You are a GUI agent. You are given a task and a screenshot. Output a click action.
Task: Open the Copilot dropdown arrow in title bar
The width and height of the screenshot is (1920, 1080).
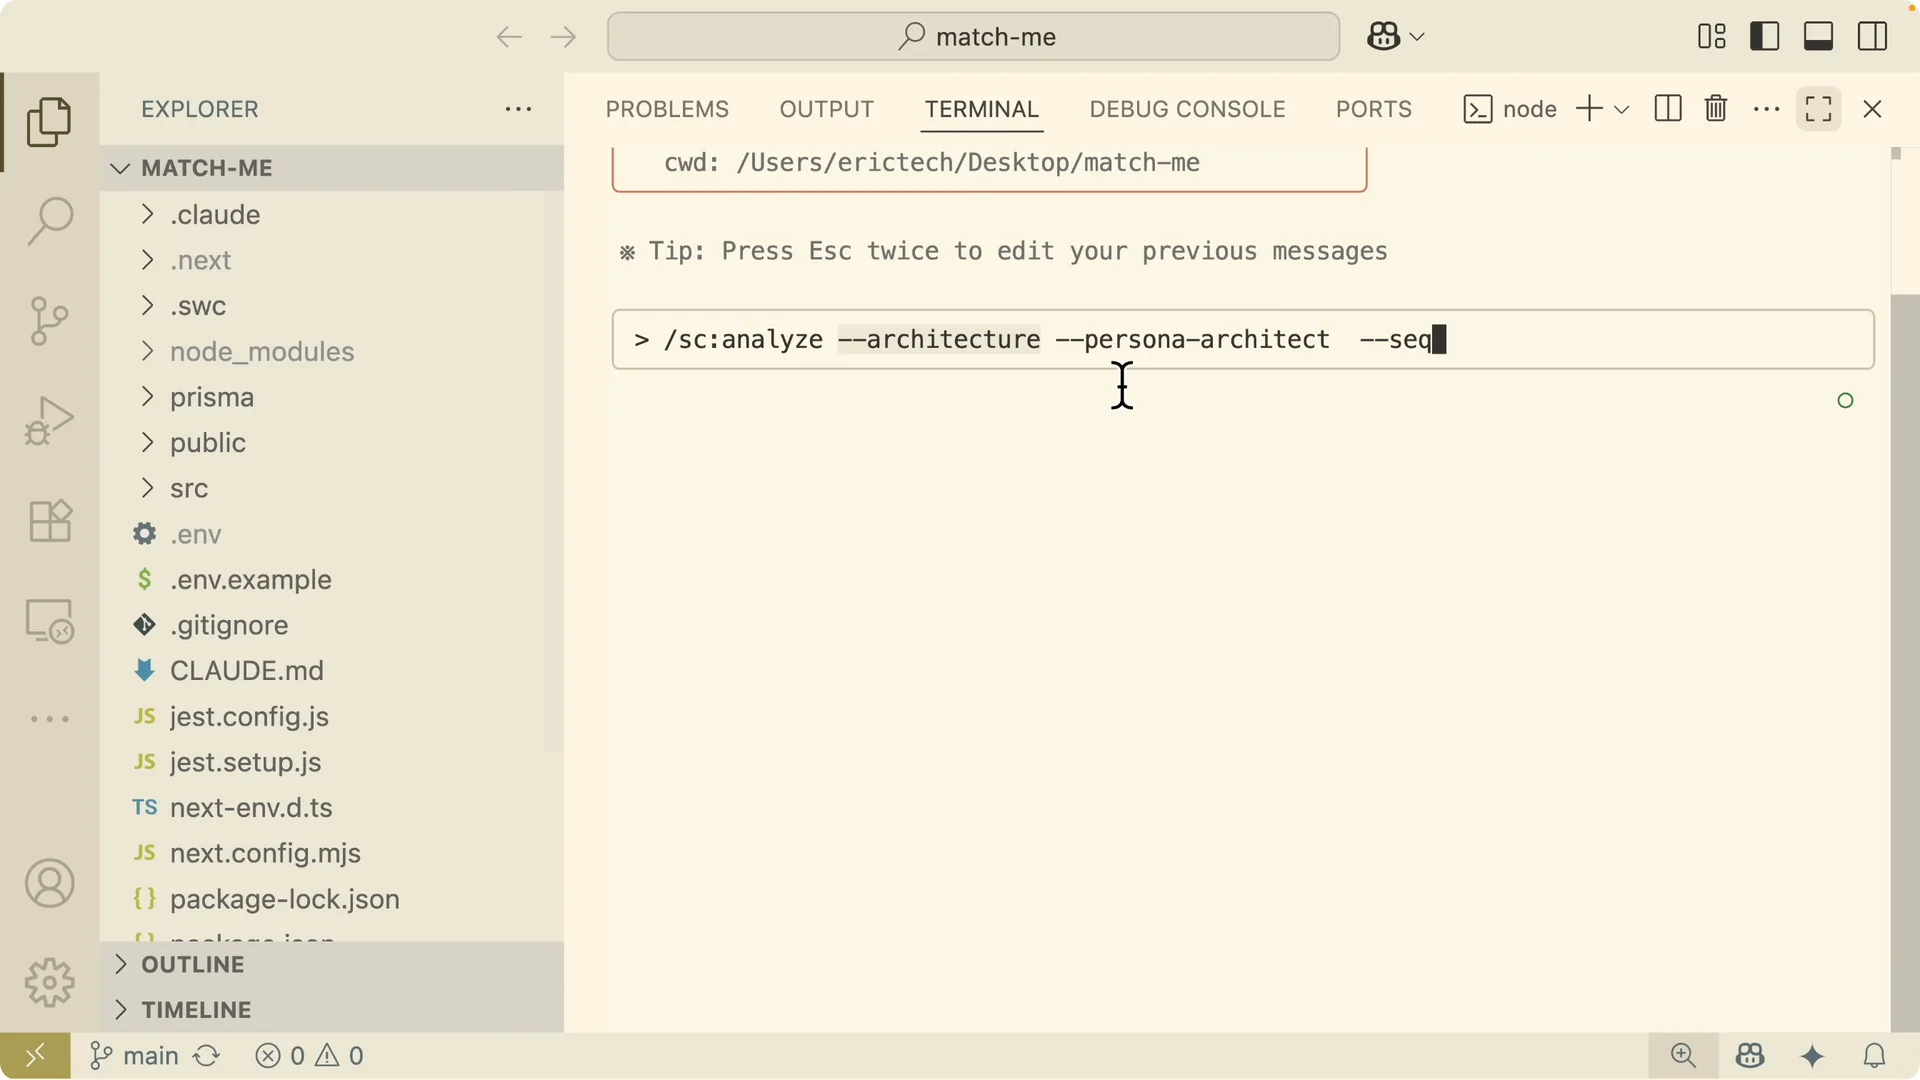[x=1417, y=37]
